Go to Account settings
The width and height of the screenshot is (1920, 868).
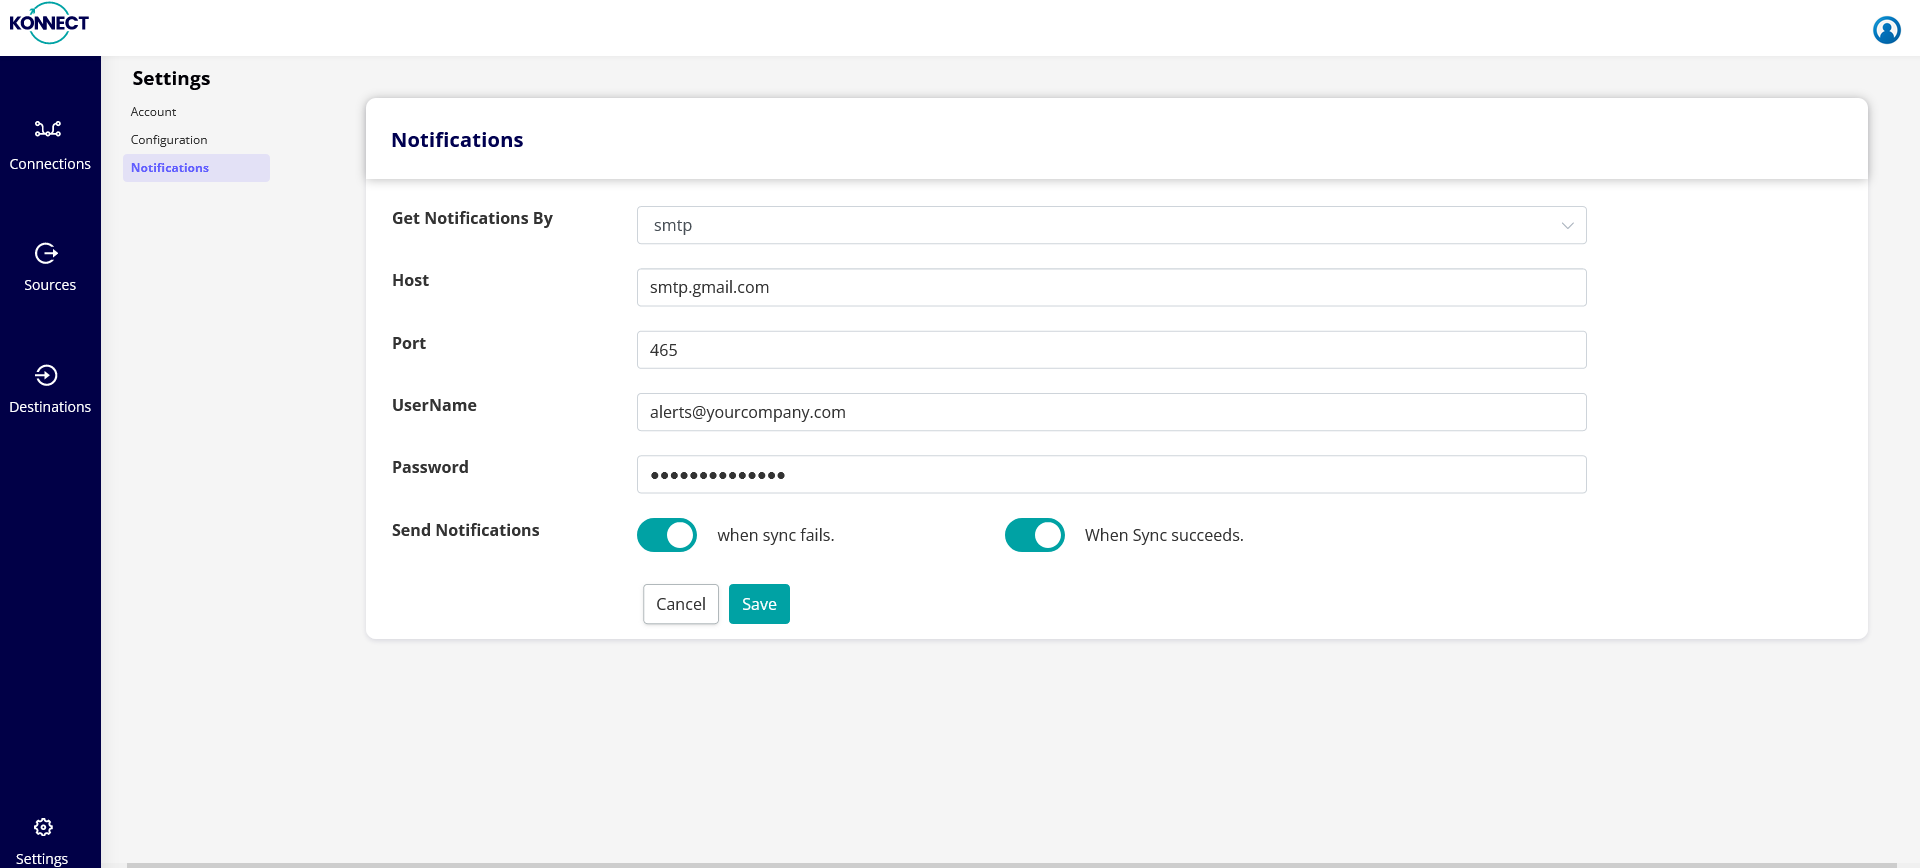(x=153, y=112)
